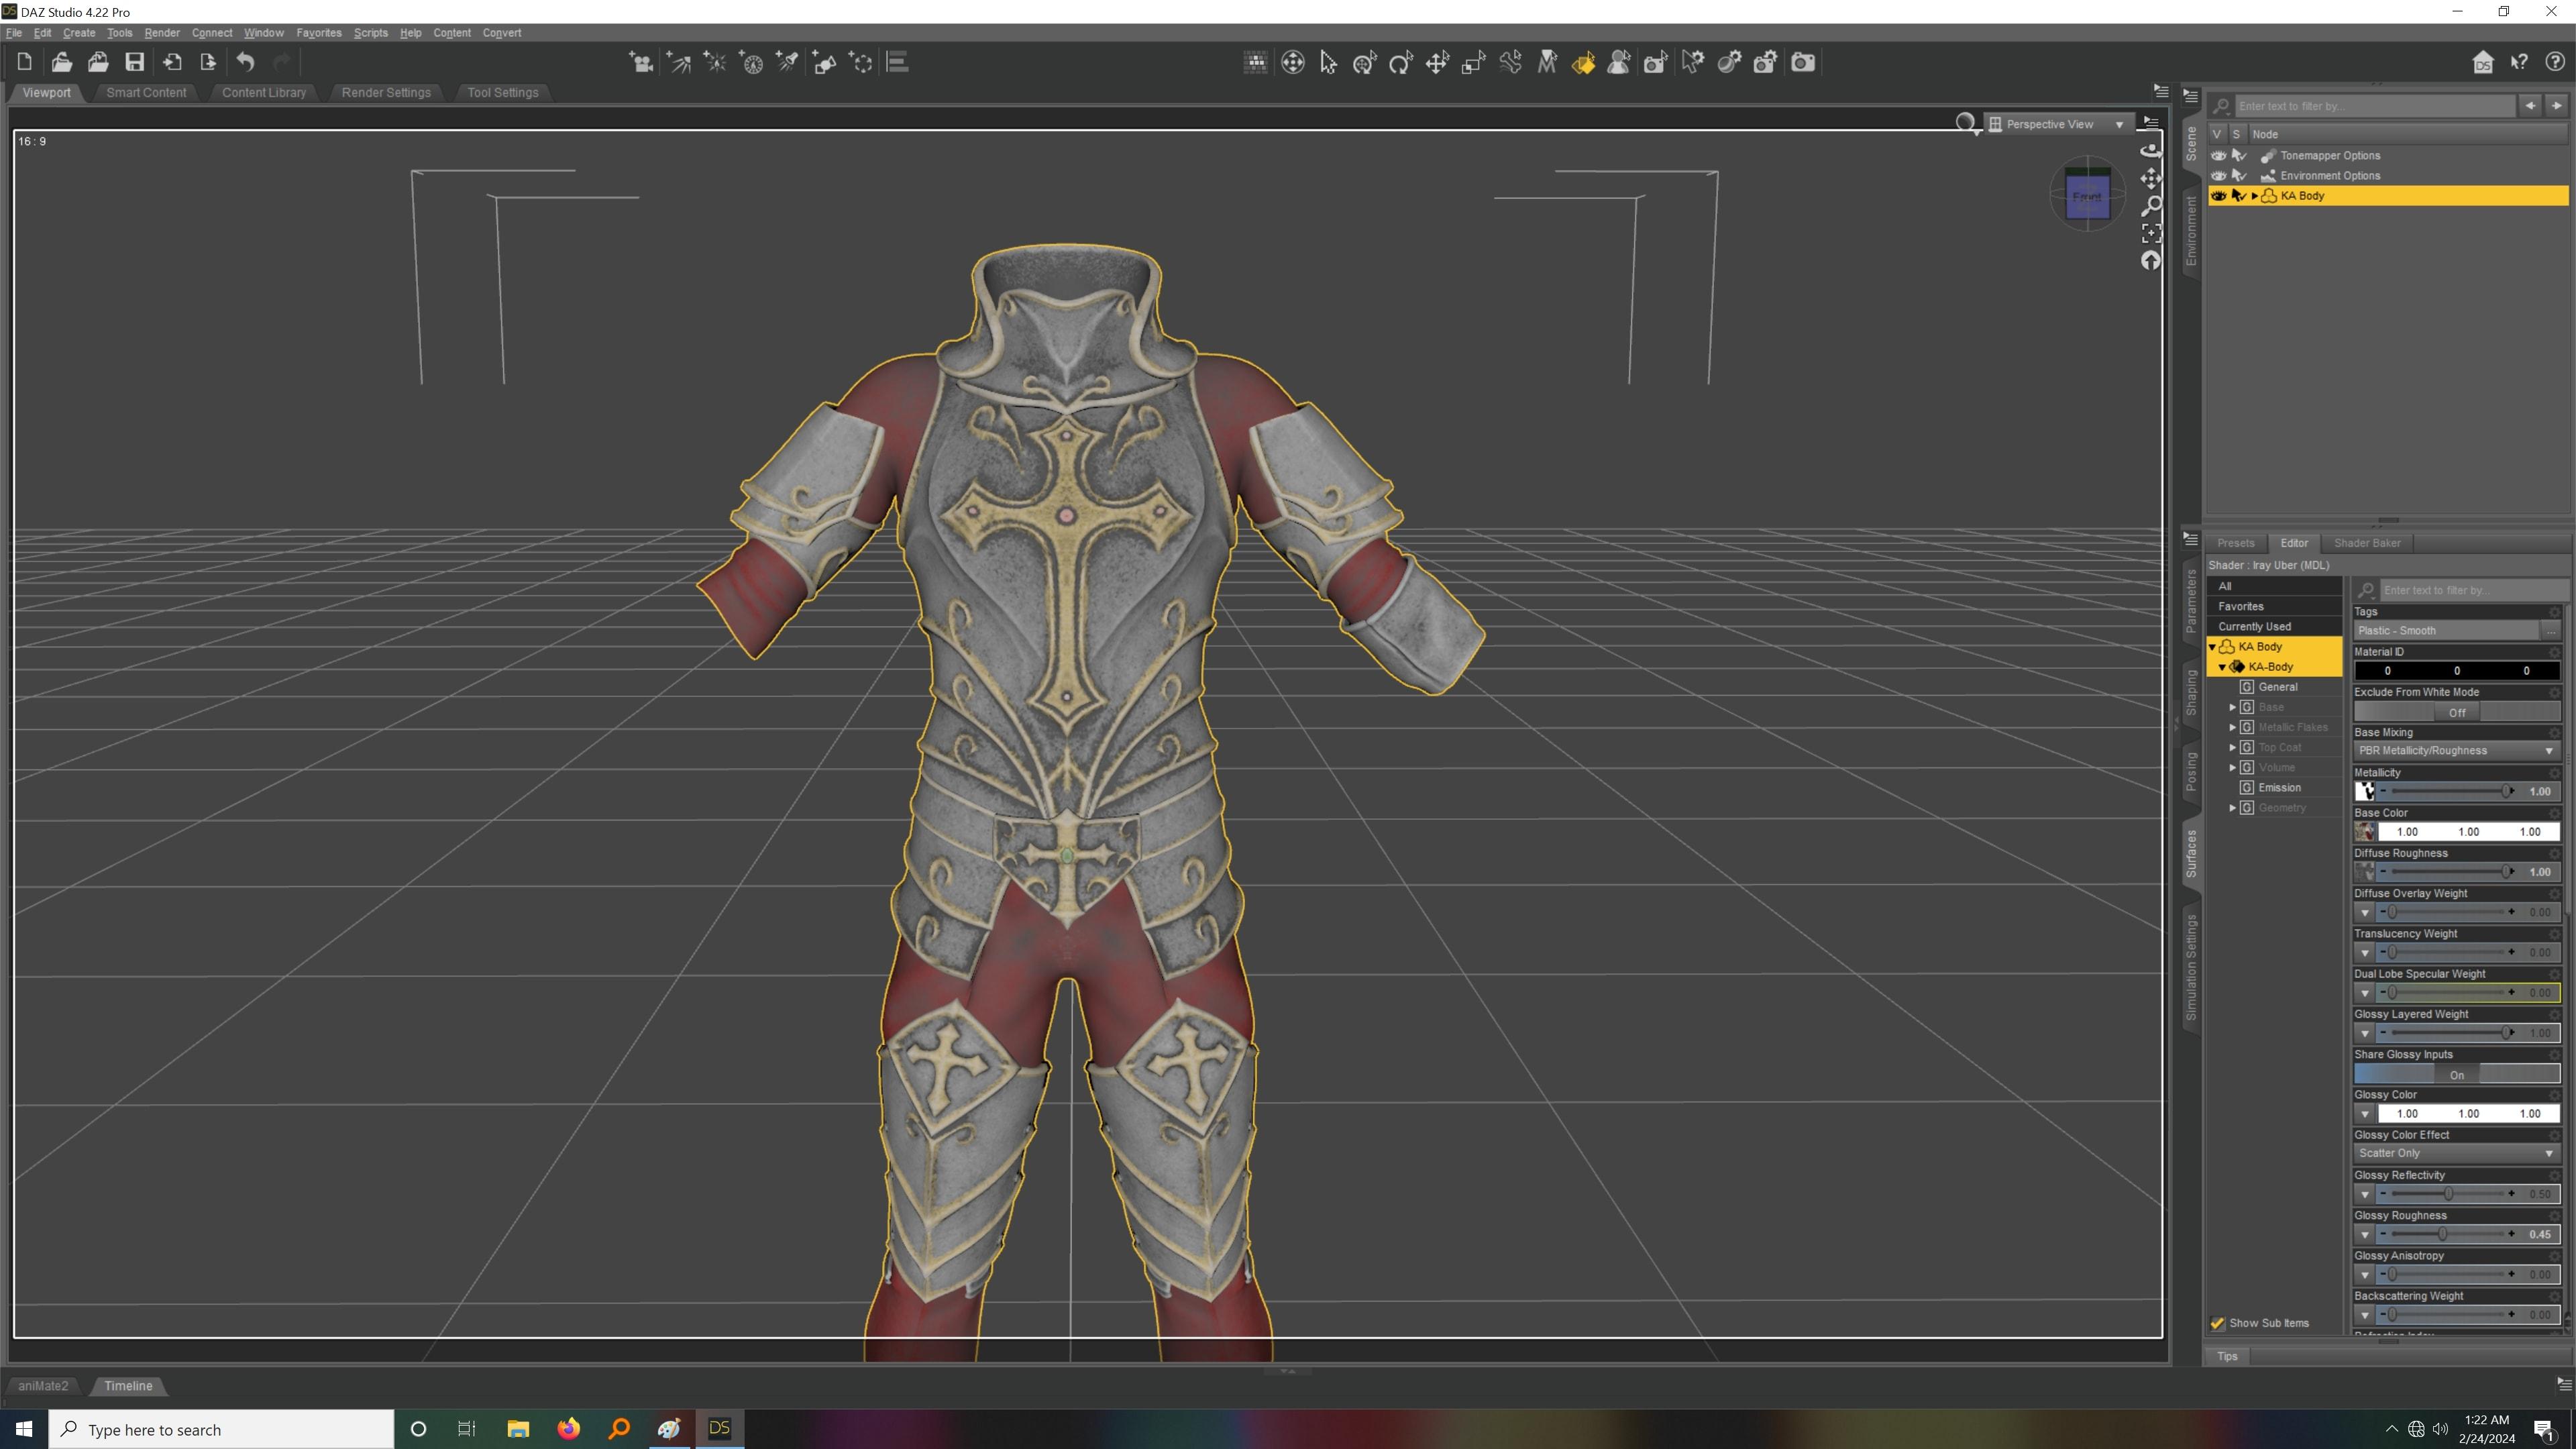Image resolution: width=2576 pixels, height=1449 pixels.
Task: Toggle Show Sub Items checkbox
Action: point(2217,1323)
